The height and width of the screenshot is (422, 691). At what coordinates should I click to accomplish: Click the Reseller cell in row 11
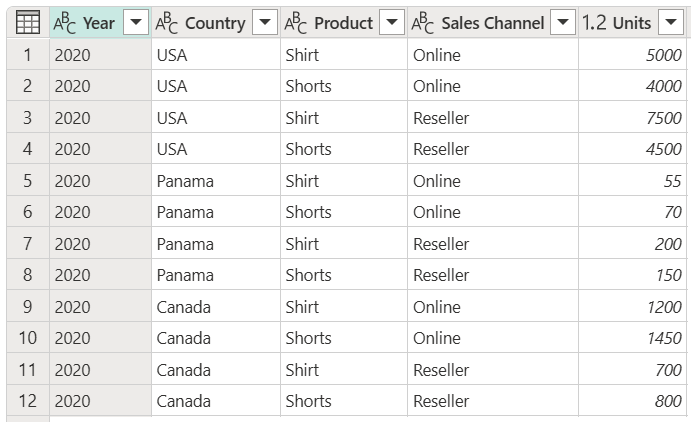(x=441, y=370)
